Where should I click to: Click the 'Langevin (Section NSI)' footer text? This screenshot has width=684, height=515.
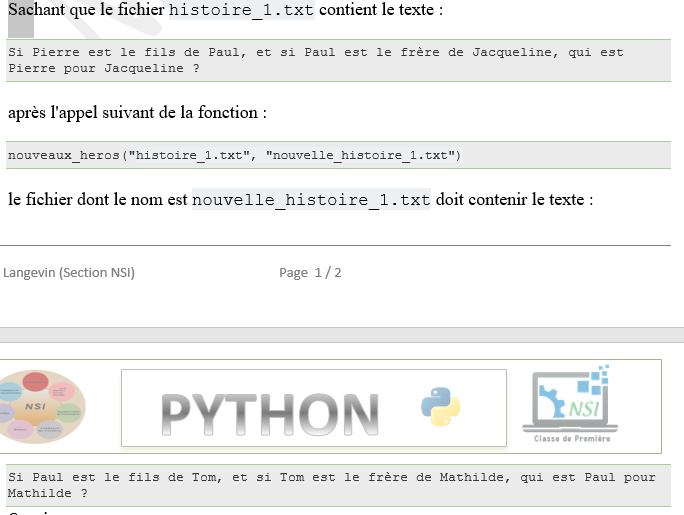point(69,273)
